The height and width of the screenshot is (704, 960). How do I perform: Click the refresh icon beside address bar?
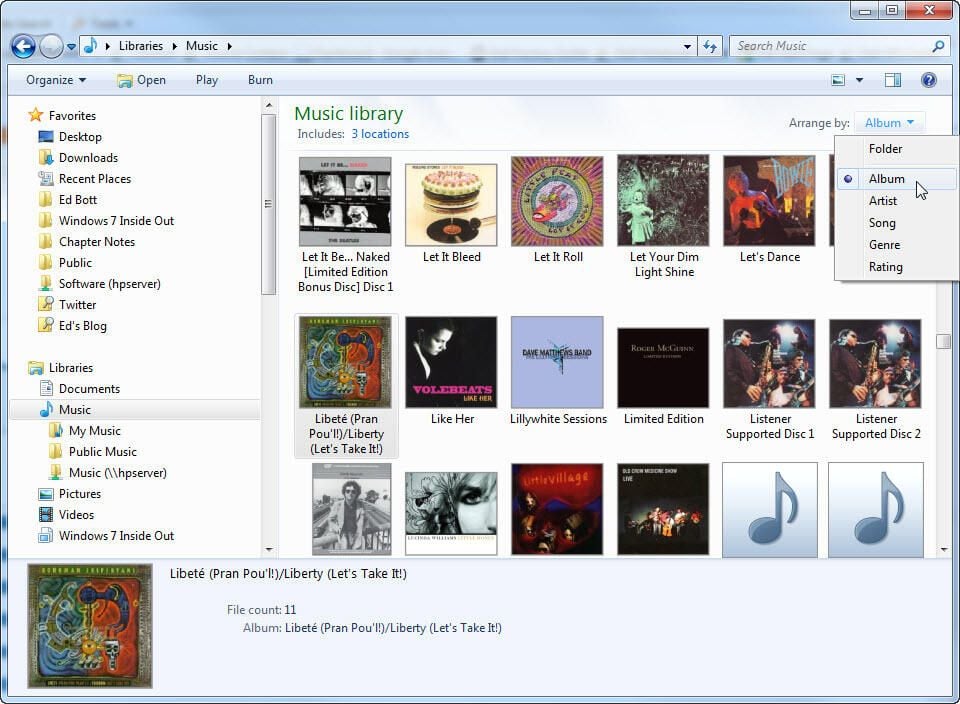tap(710, 47)
